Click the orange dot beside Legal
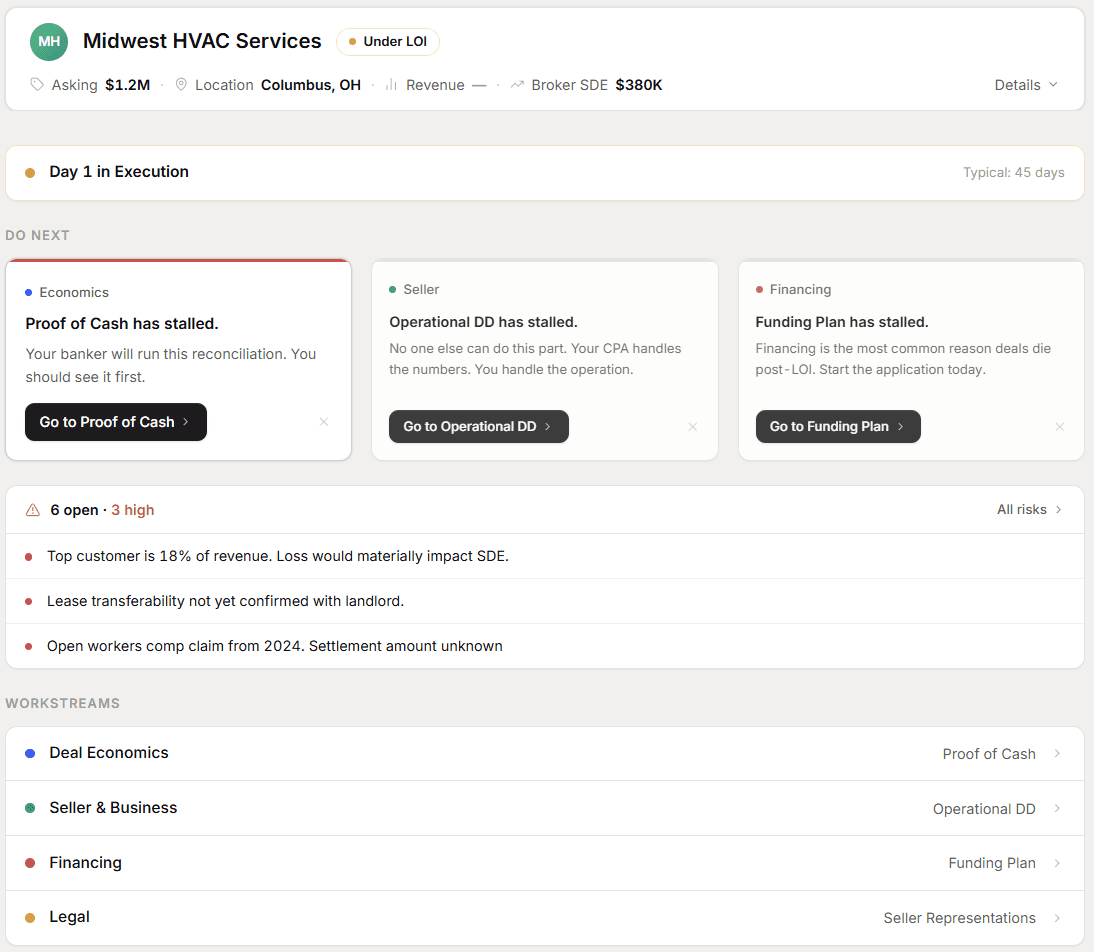 (x=30, y=918)
